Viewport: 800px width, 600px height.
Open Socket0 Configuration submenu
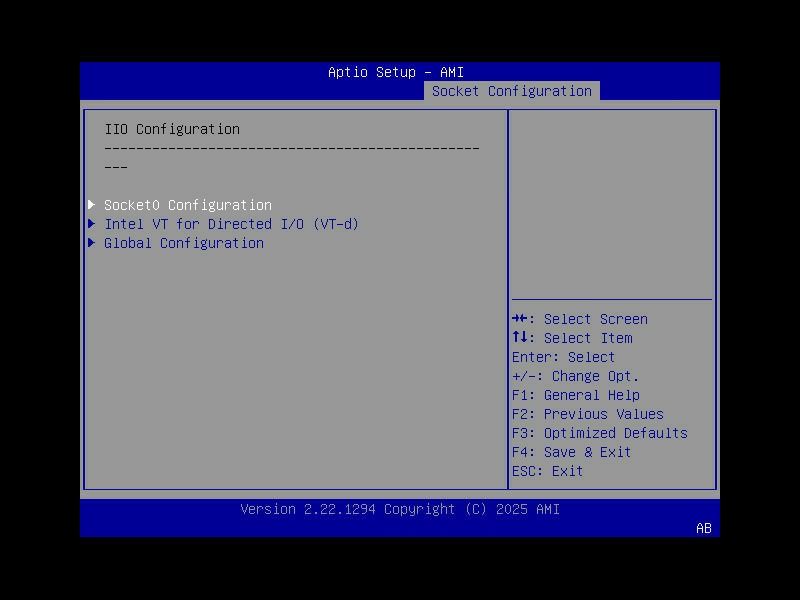(187, 204)
